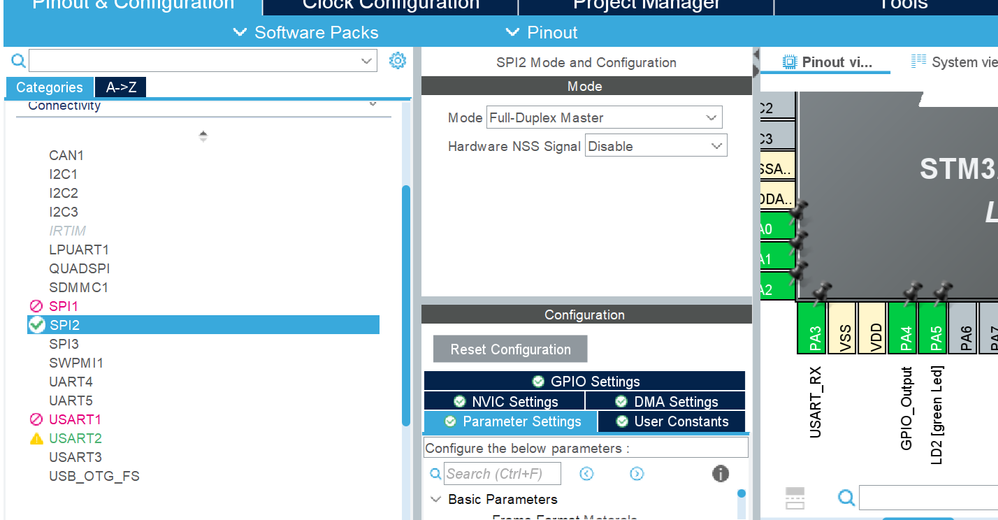Viewport: 998px width, 520px height.
Task: Collapse the Connectivity category up arrow
Action: [x=203, y=136]
